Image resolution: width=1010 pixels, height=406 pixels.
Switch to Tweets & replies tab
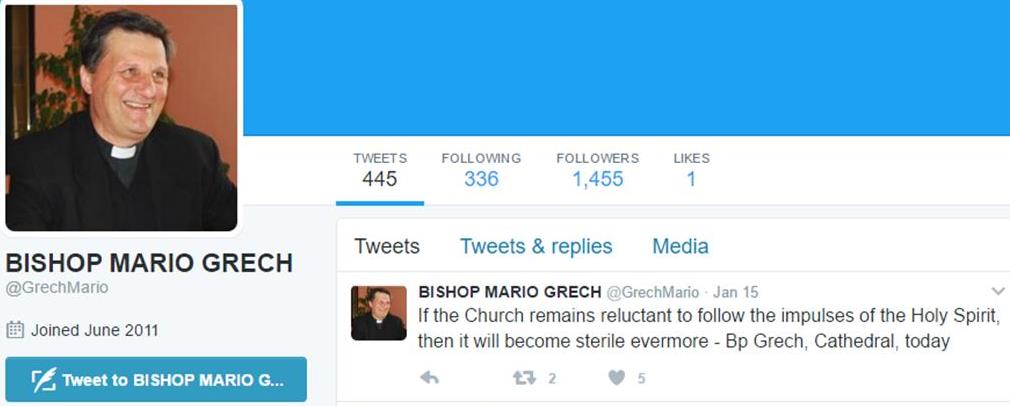point(536,246)
